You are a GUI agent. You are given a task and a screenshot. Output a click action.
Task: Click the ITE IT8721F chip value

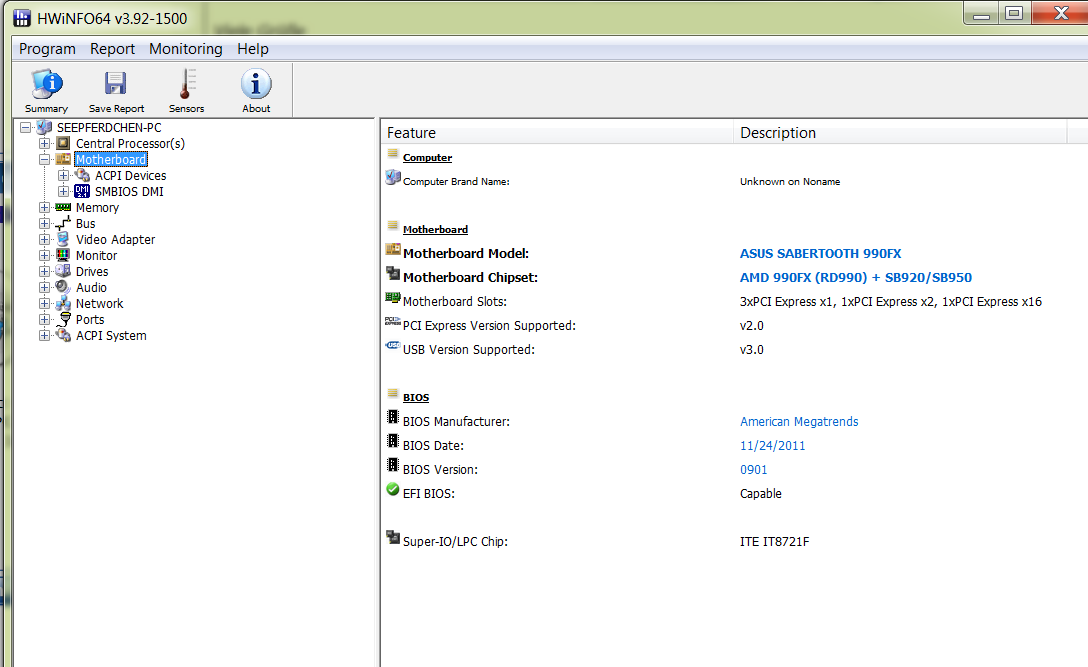click(774, 541)
